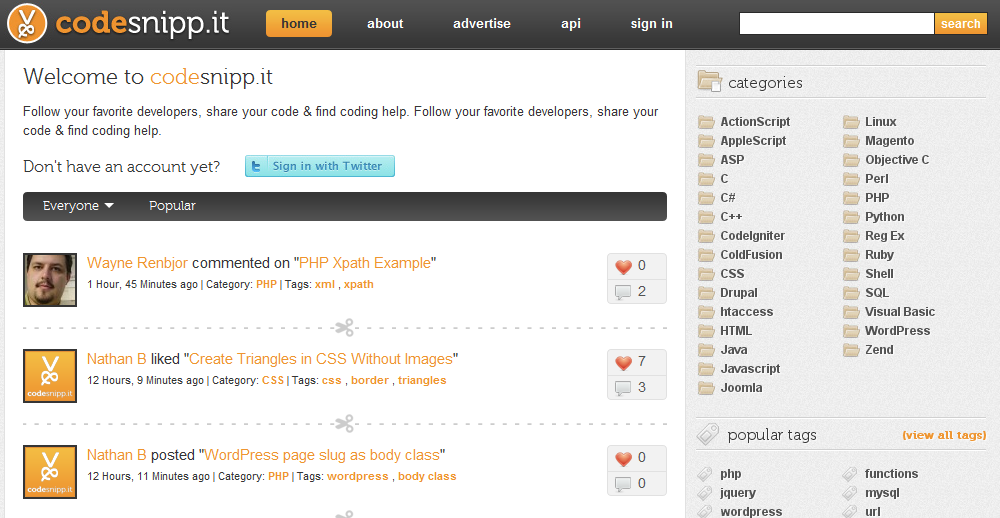Click the WordPress folder icon

tap(851, 331)
